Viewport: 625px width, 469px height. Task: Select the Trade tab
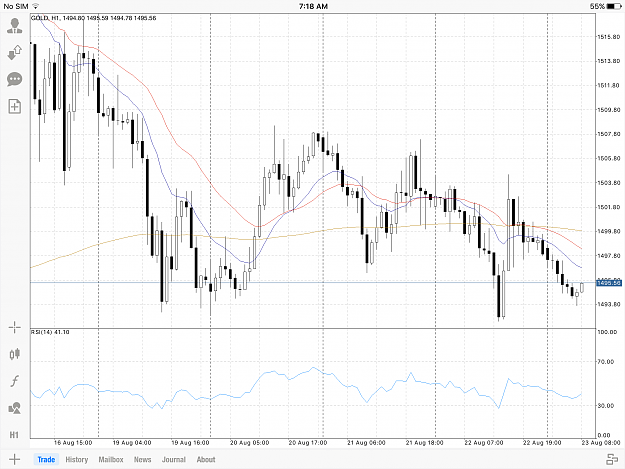(x=46, y=459)
